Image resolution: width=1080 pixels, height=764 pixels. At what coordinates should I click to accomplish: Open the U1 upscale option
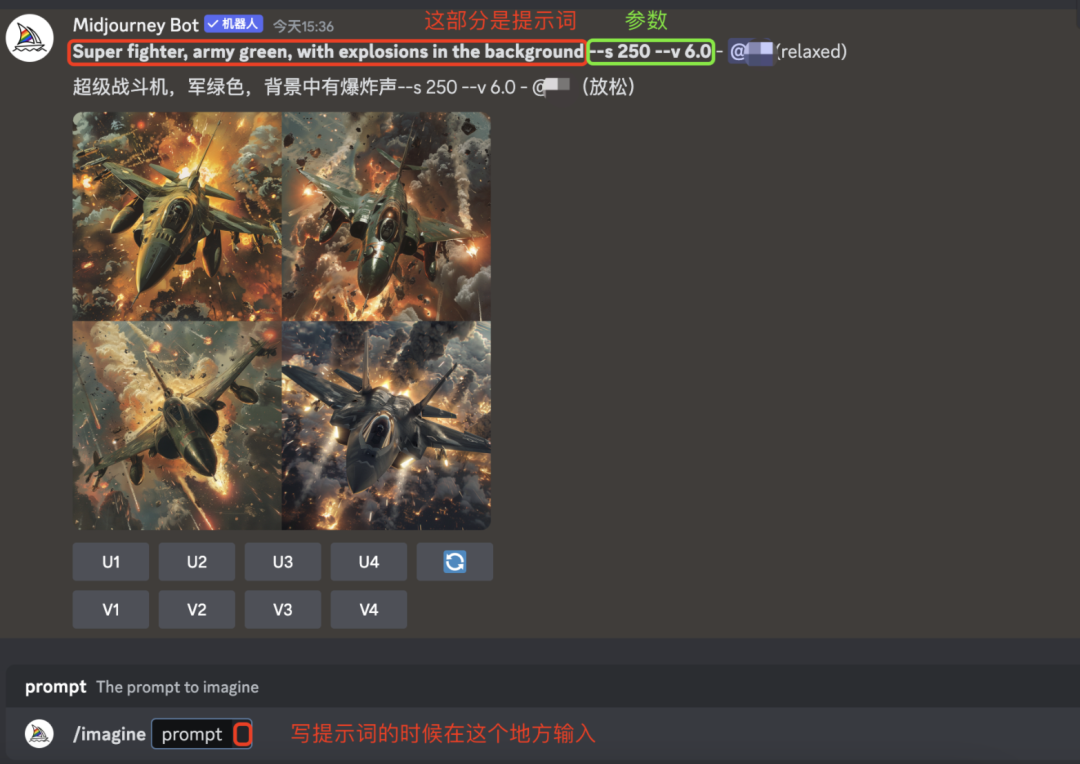[110, 561]
